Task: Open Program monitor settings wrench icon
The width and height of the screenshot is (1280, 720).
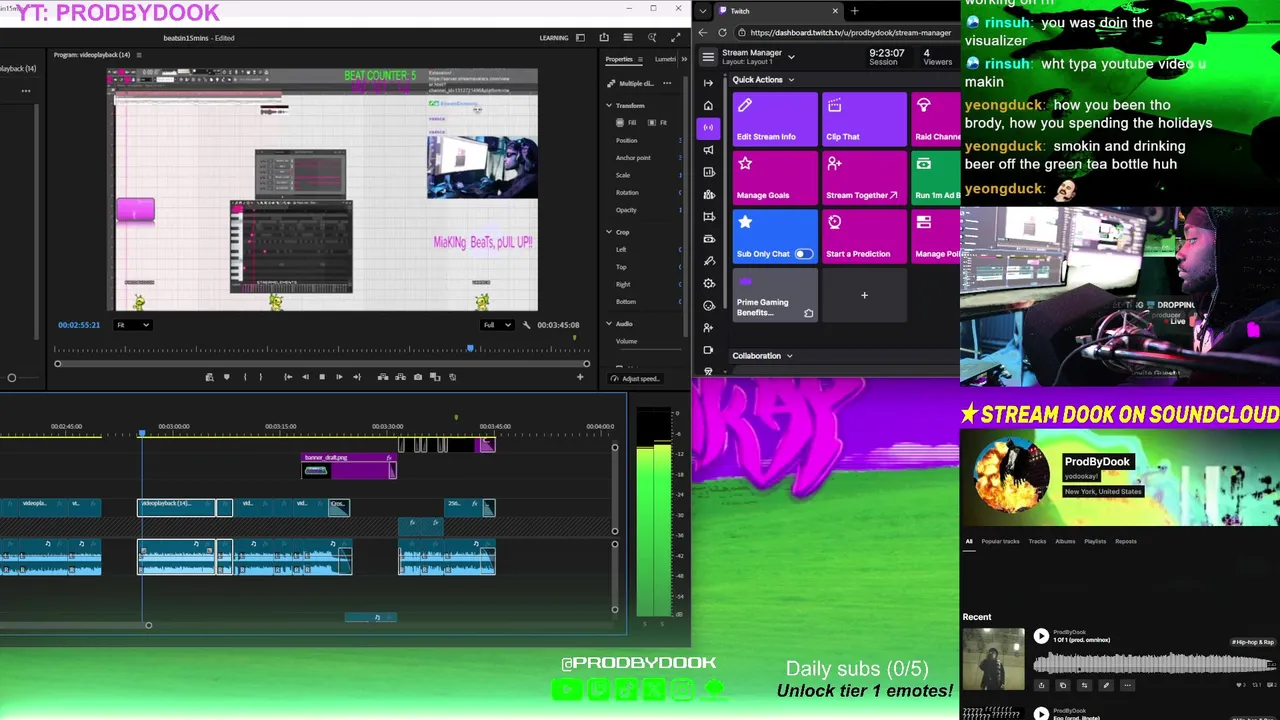Action: click(x=527, y=325)
